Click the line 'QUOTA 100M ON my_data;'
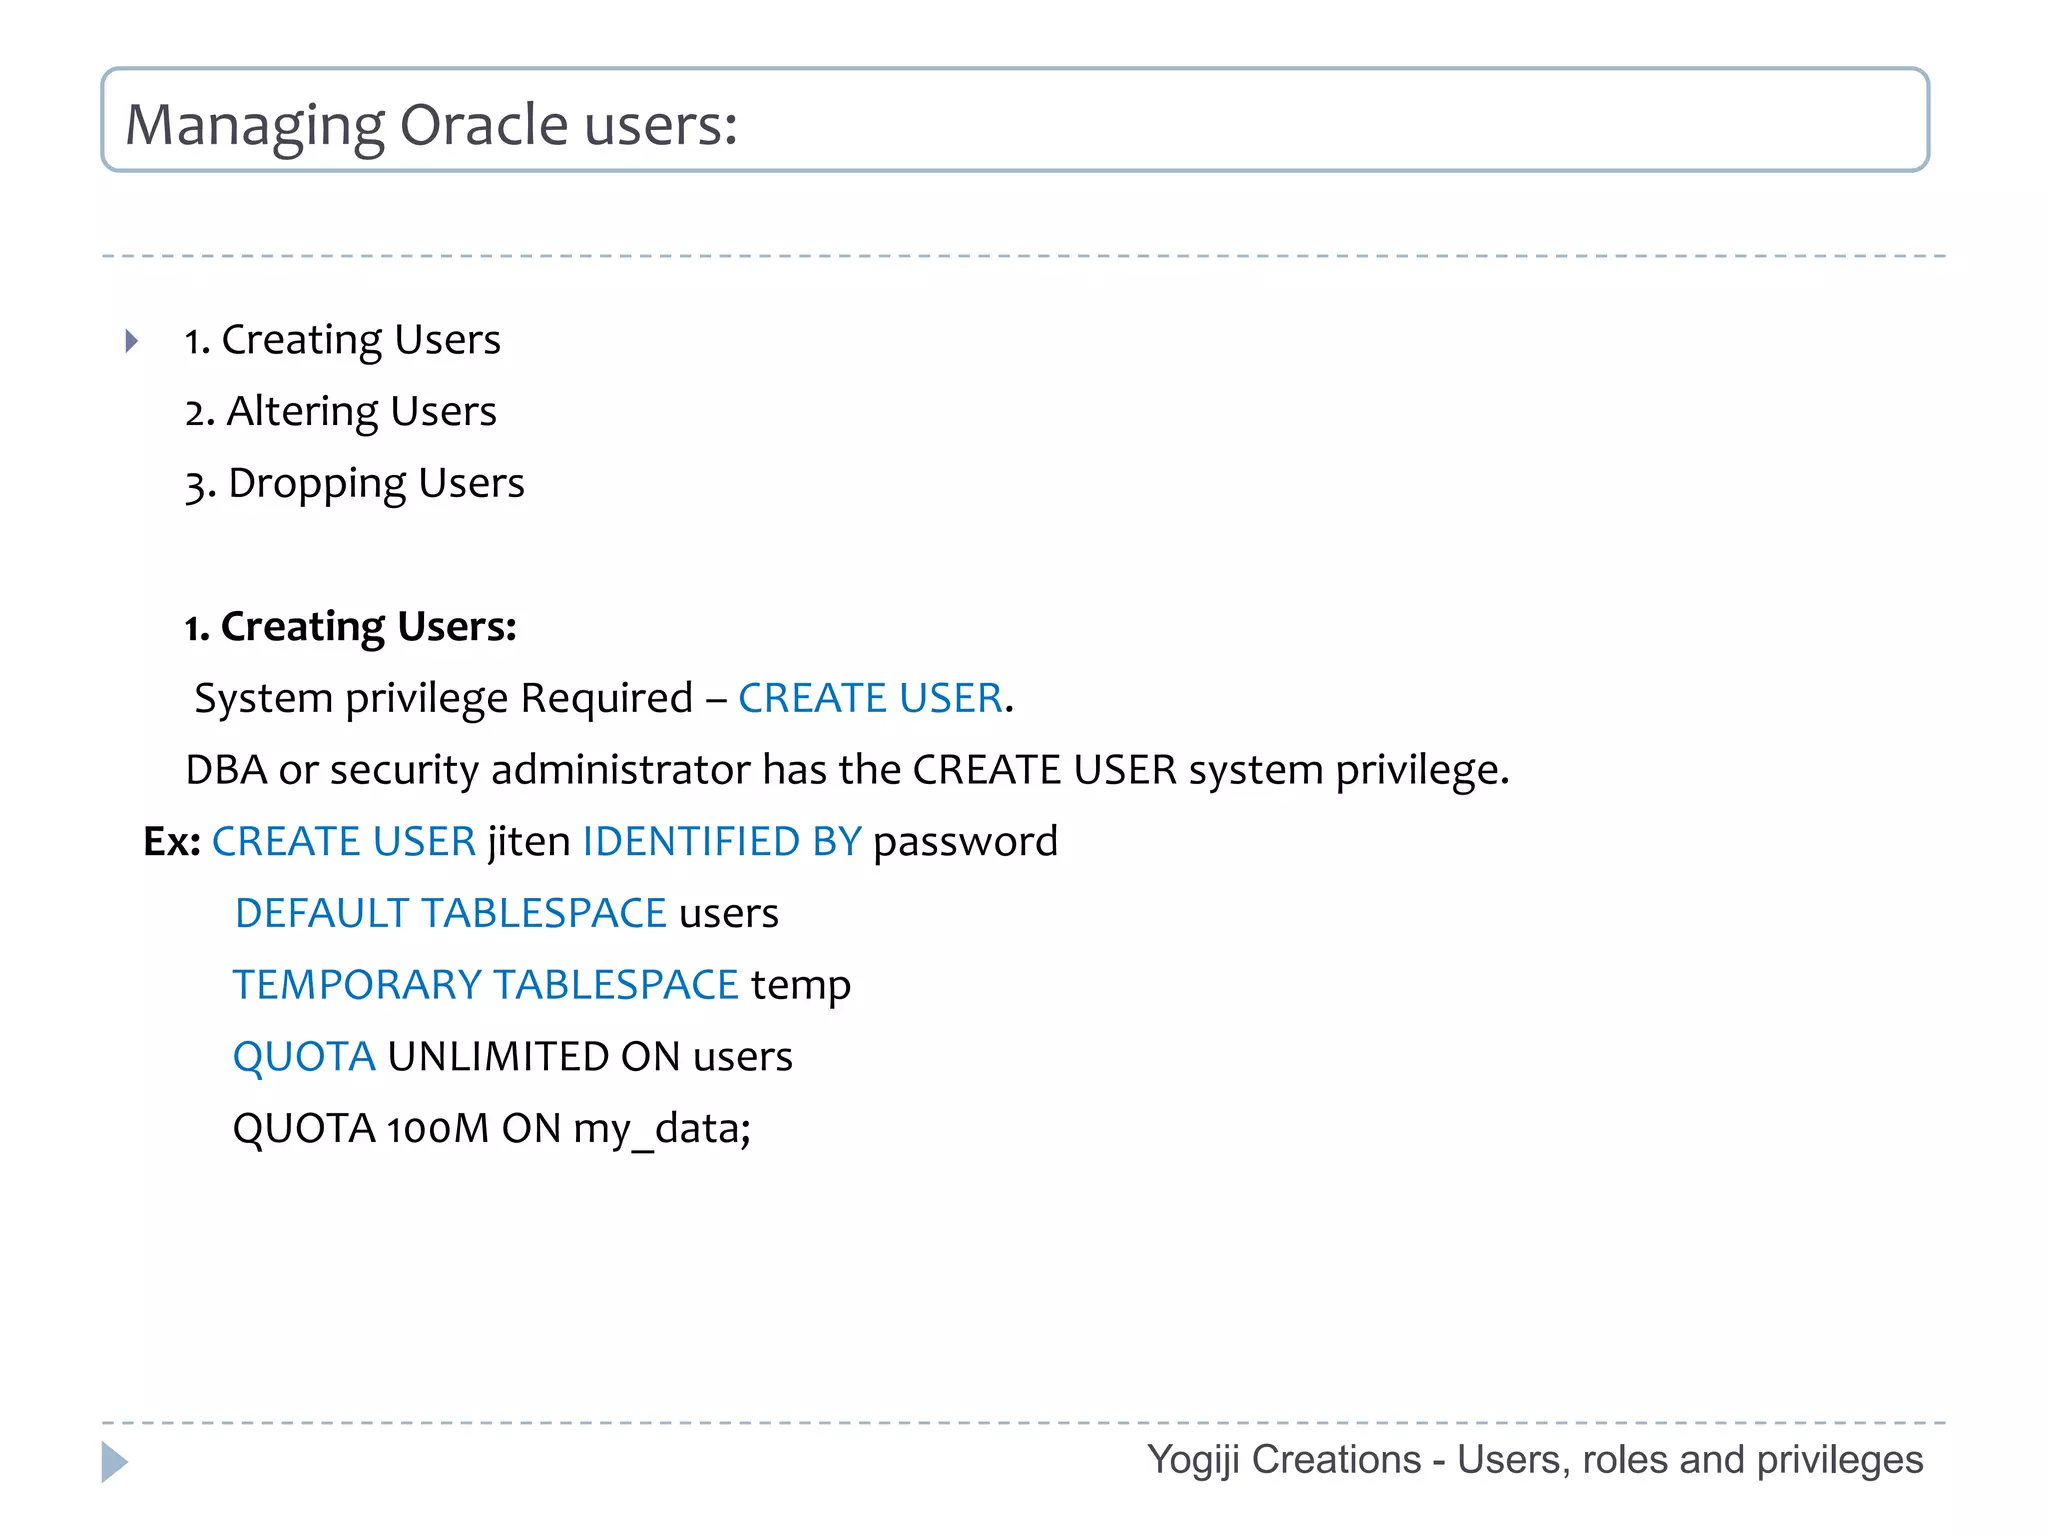The height and width of the screenshot is (1536, 2048). pyautogui.click(x=491, y=1129)
